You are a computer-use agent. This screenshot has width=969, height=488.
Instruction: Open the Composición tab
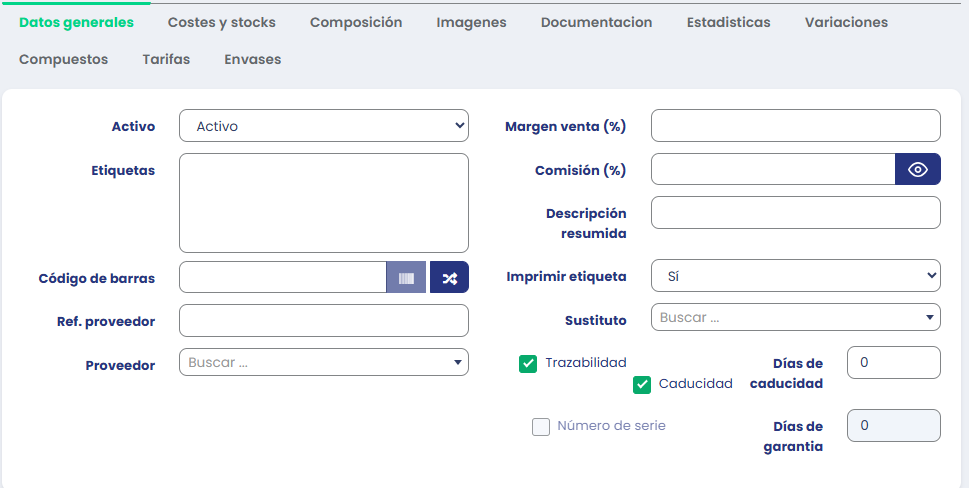point(356,22)
